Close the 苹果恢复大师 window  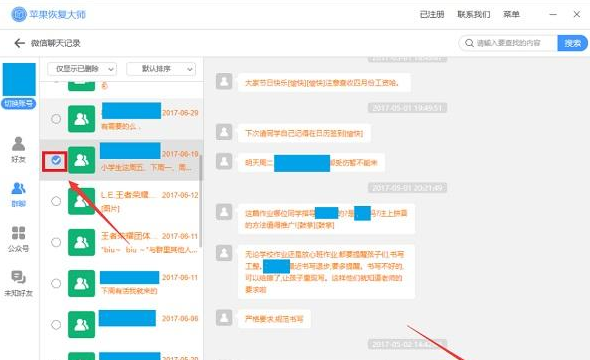[576, 14]
